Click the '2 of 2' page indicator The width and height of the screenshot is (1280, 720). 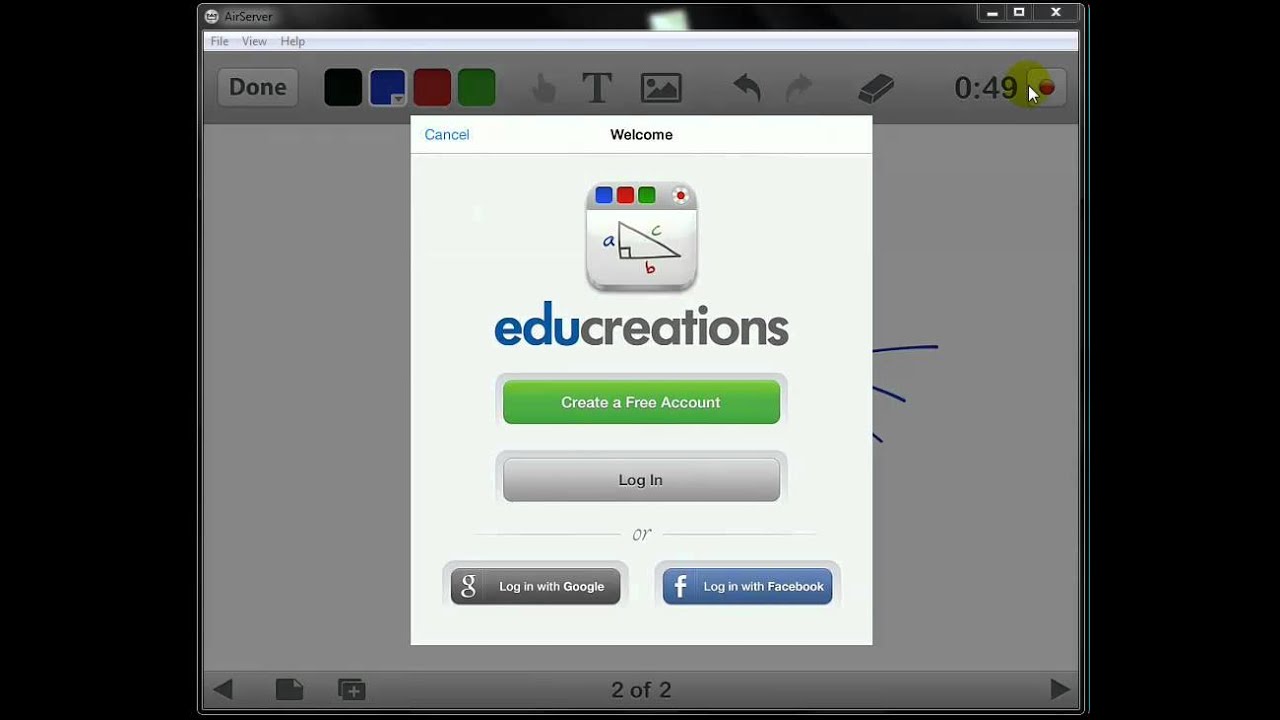[x=641, y=690]
